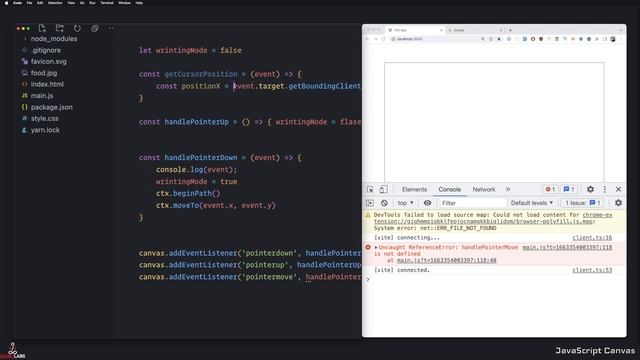The height and width of the screenshot is (360, 640).
Task: Focus the console Filter field
Action: tap(473, 203)
